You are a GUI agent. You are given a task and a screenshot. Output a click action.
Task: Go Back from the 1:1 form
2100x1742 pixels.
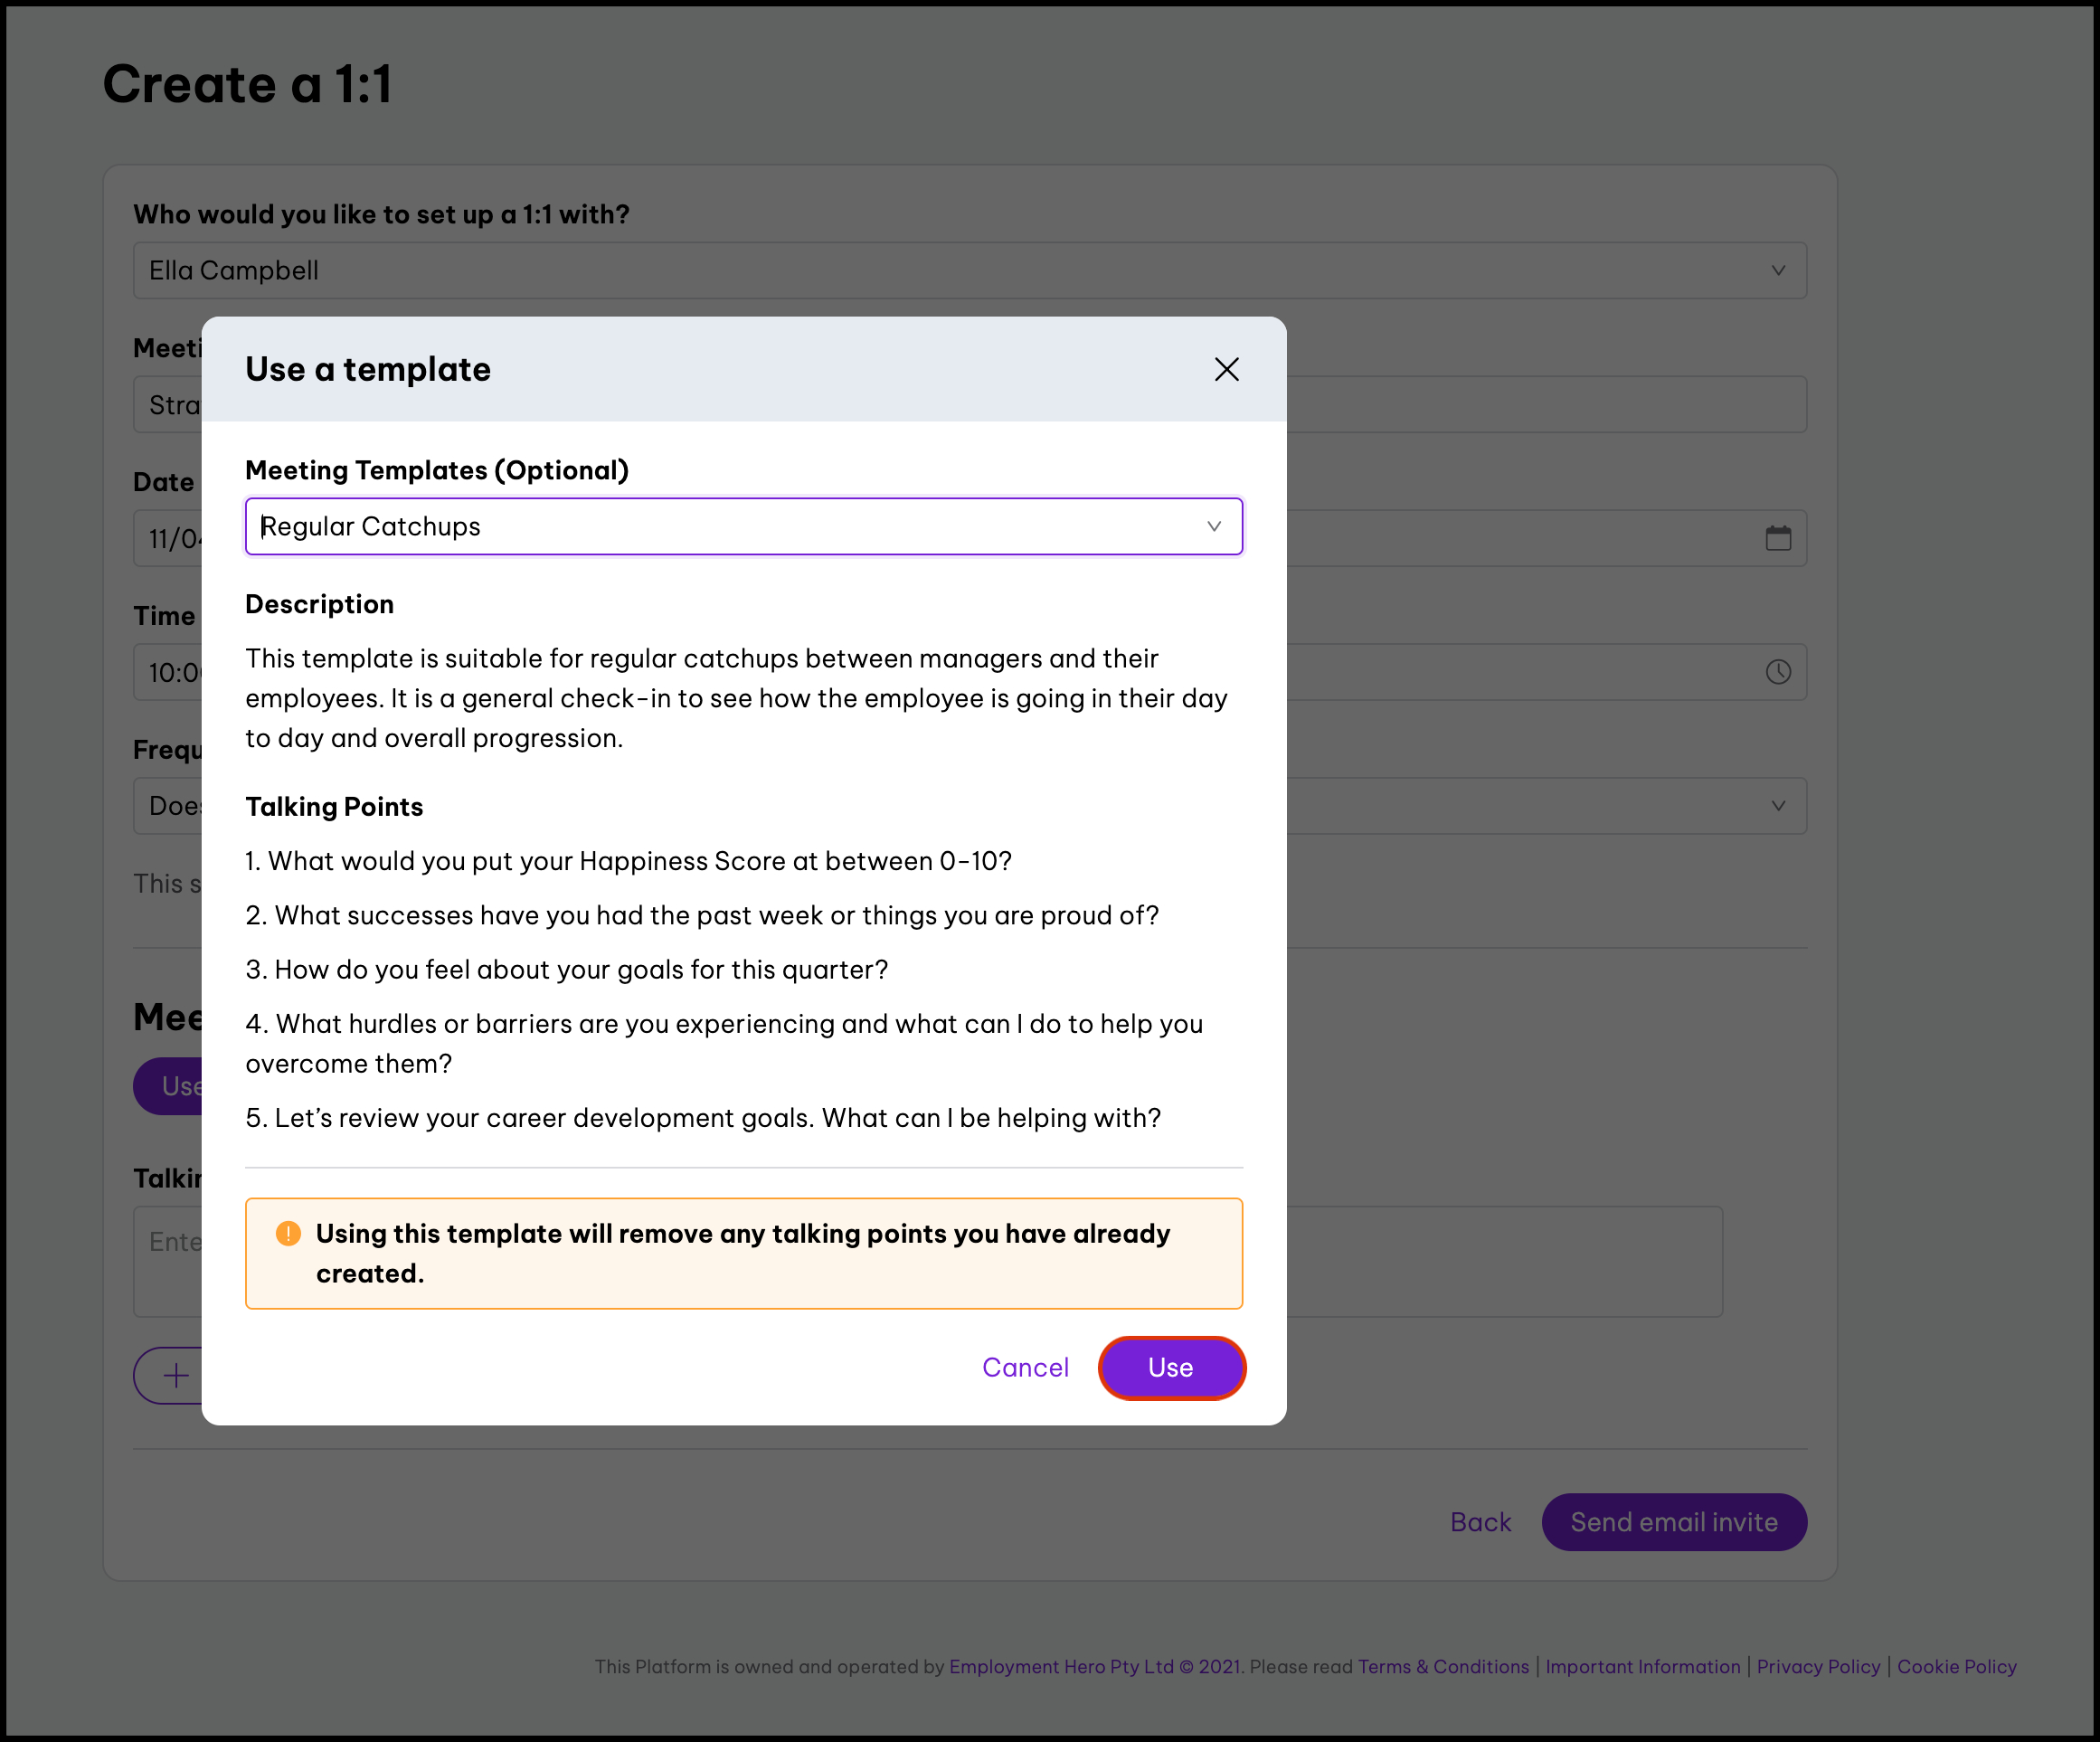point(1480,1522)
